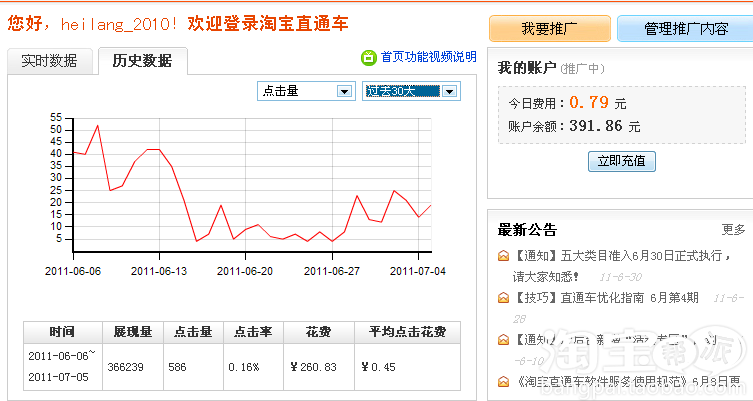Switch to the 实时数据 tab
753x401 pixels.
[49, 61]
